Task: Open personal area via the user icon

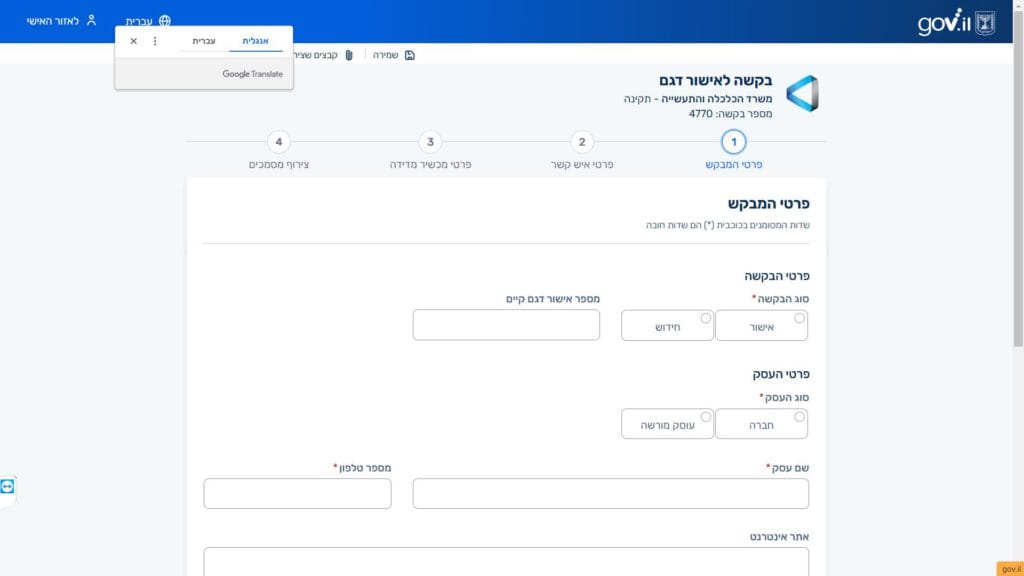Action: (92, 21)
